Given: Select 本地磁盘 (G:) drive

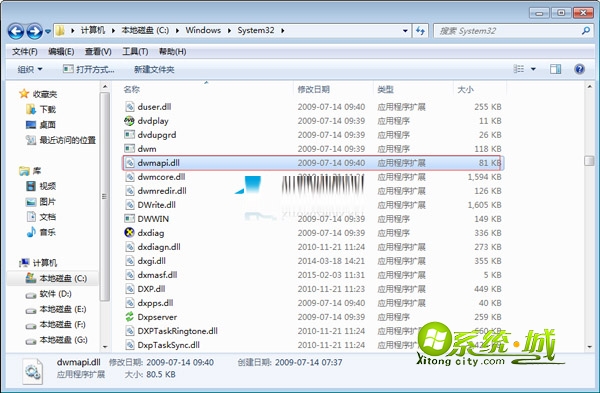Looking at the screenshot, I should tap(56, 340).
